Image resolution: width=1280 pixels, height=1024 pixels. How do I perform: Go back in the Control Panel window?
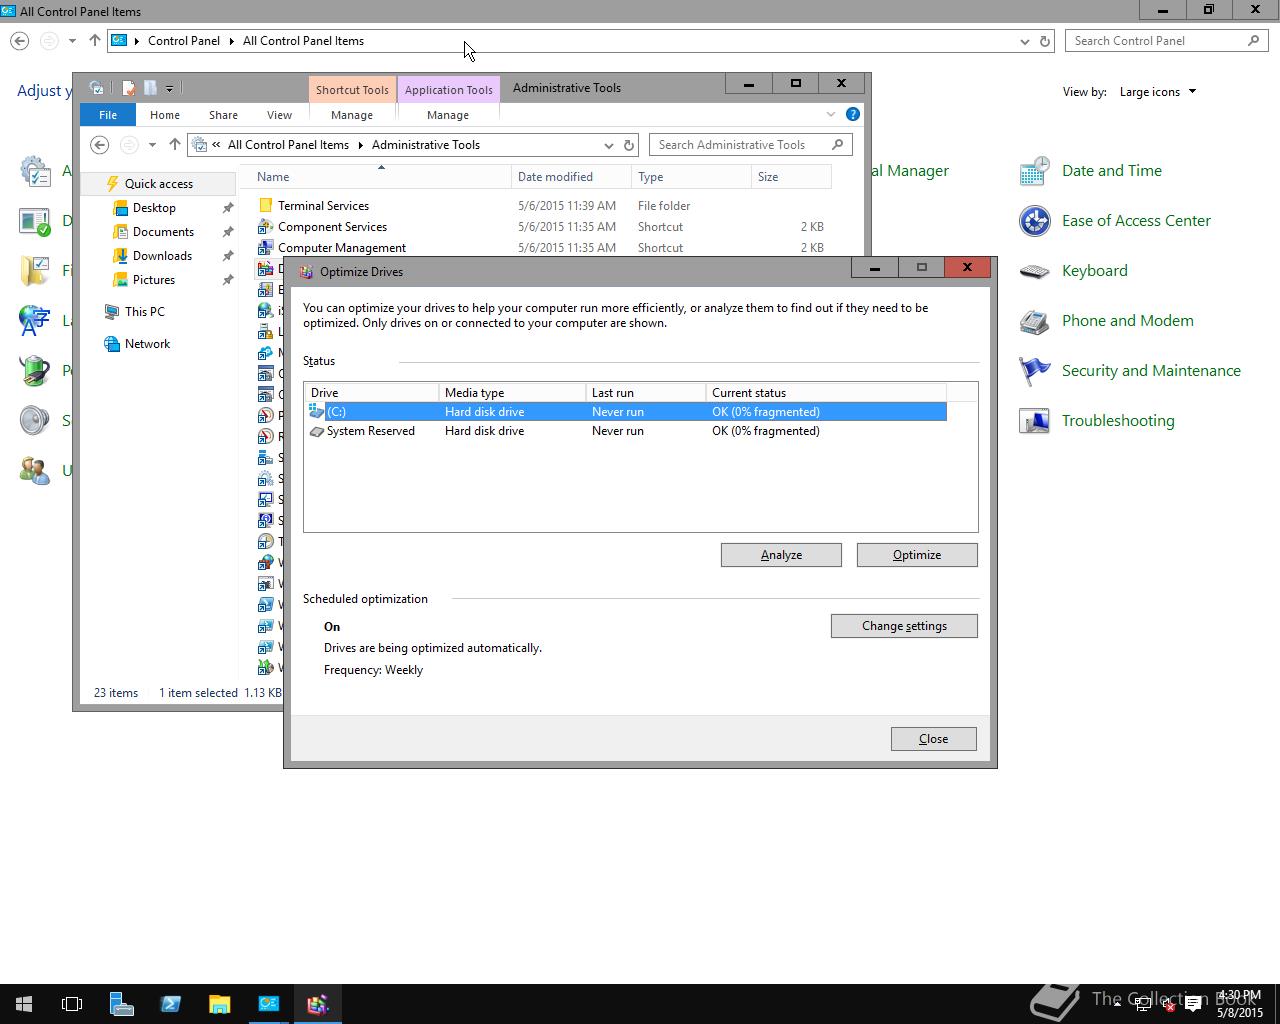[x=19, y=41]
